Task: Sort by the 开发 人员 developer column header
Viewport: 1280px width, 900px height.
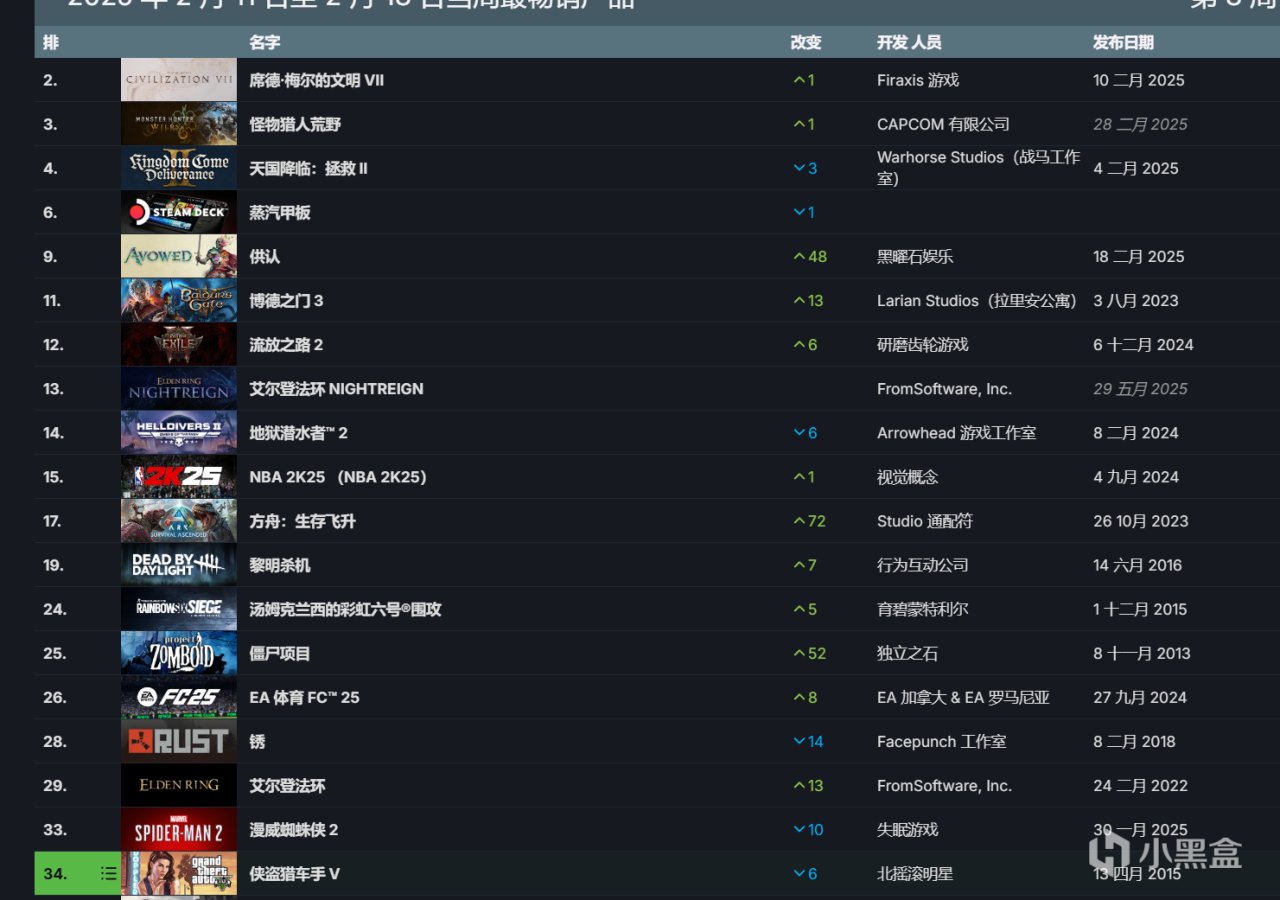Action: click(909, 42)
